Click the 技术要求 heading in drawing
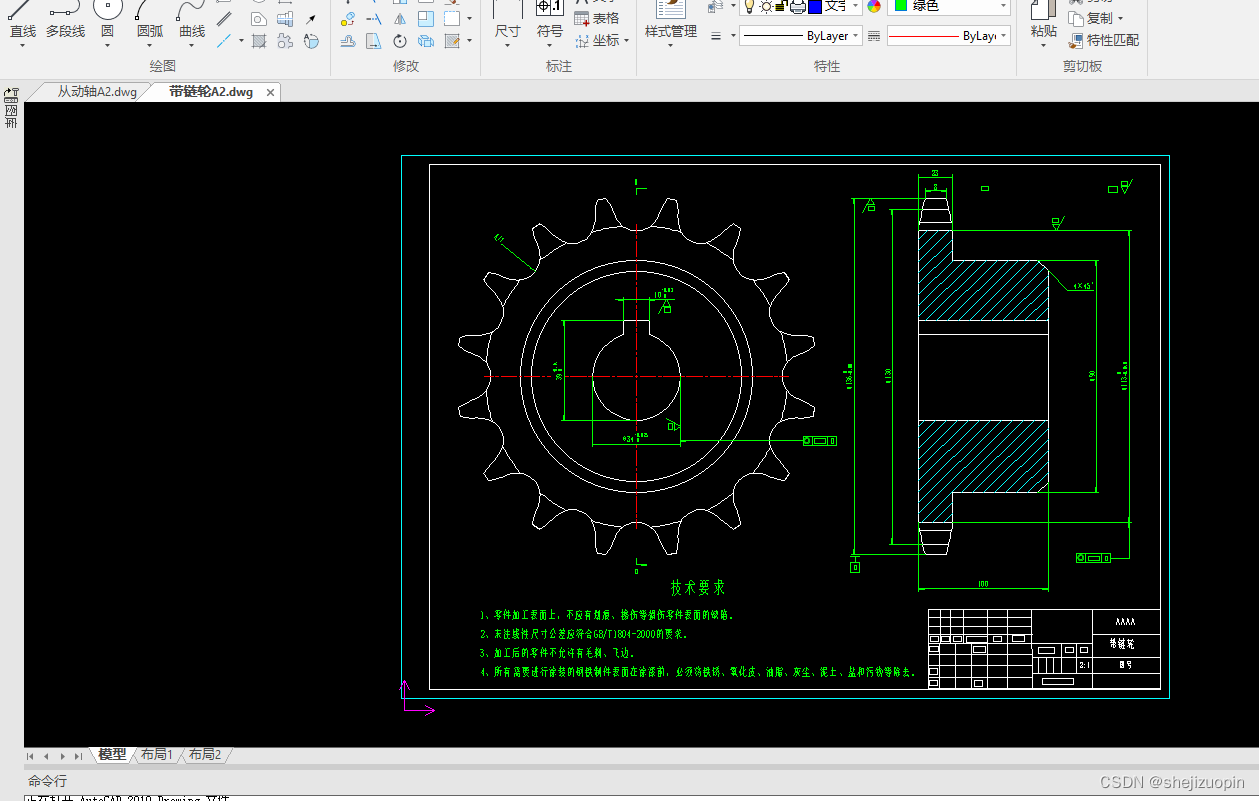The width and height of the screenshot is (1259, 801). [698, 588]
